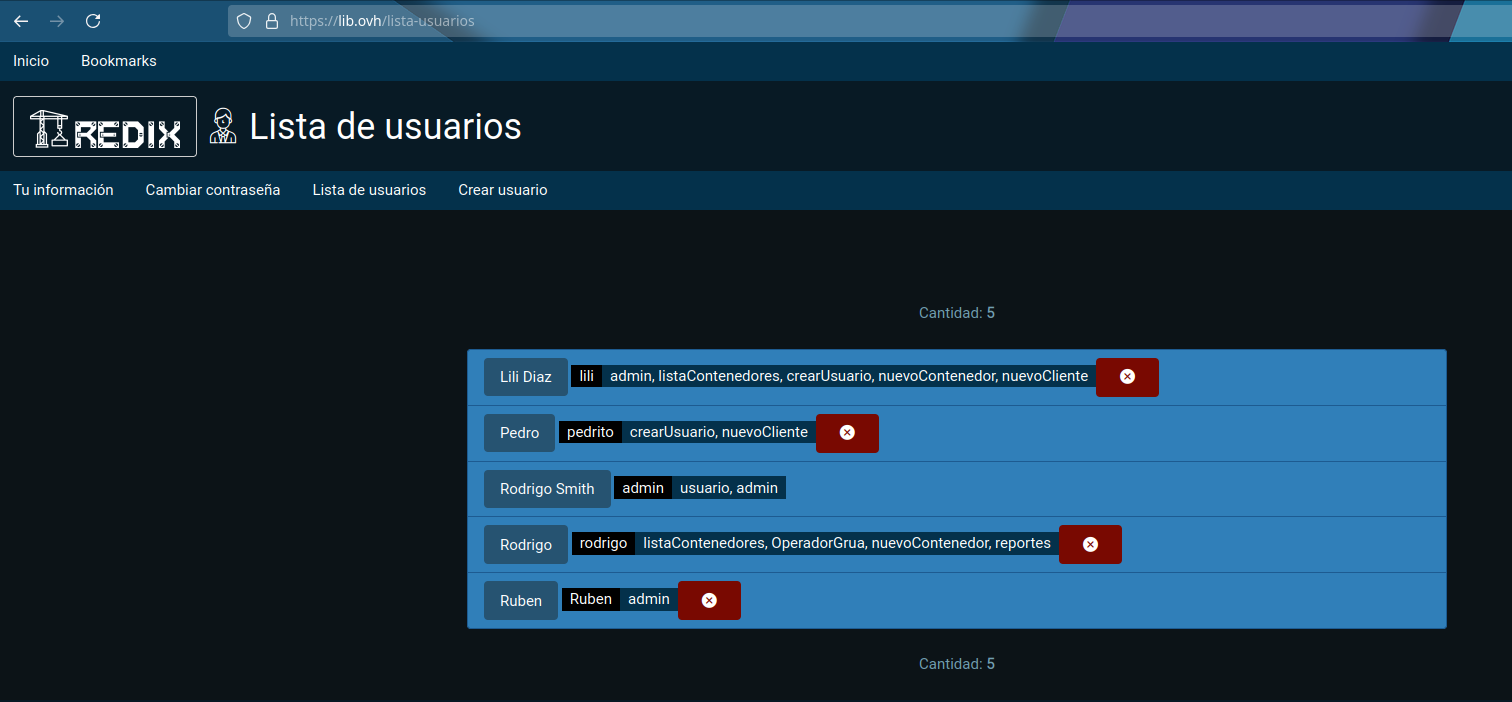Screen dimensions: 1512x702
Task: Go back to previous page
Action: coord(21,21)
